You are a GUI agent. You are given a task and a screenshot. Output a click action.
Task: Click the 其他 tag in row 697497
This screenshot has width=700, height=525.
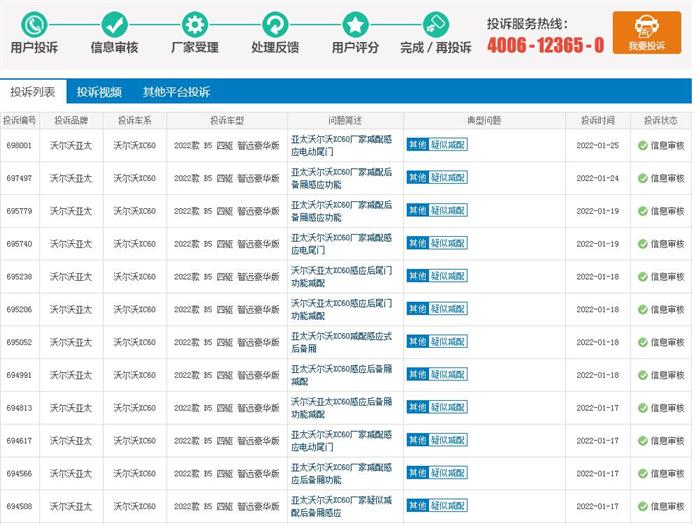pos(417,178)
